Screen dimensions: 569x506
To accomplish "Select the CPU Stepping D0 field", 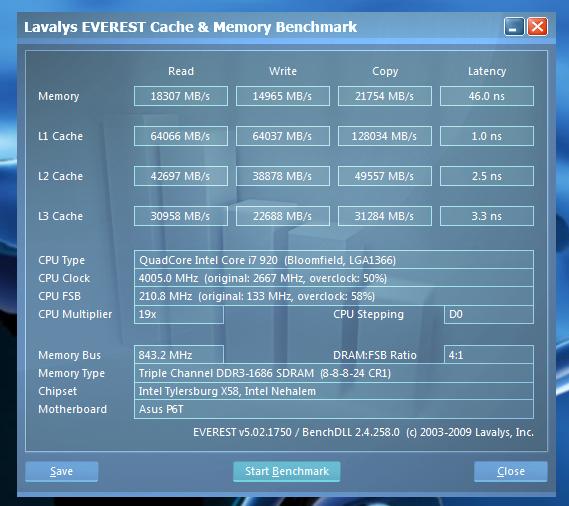I will (x=489, y=314).
